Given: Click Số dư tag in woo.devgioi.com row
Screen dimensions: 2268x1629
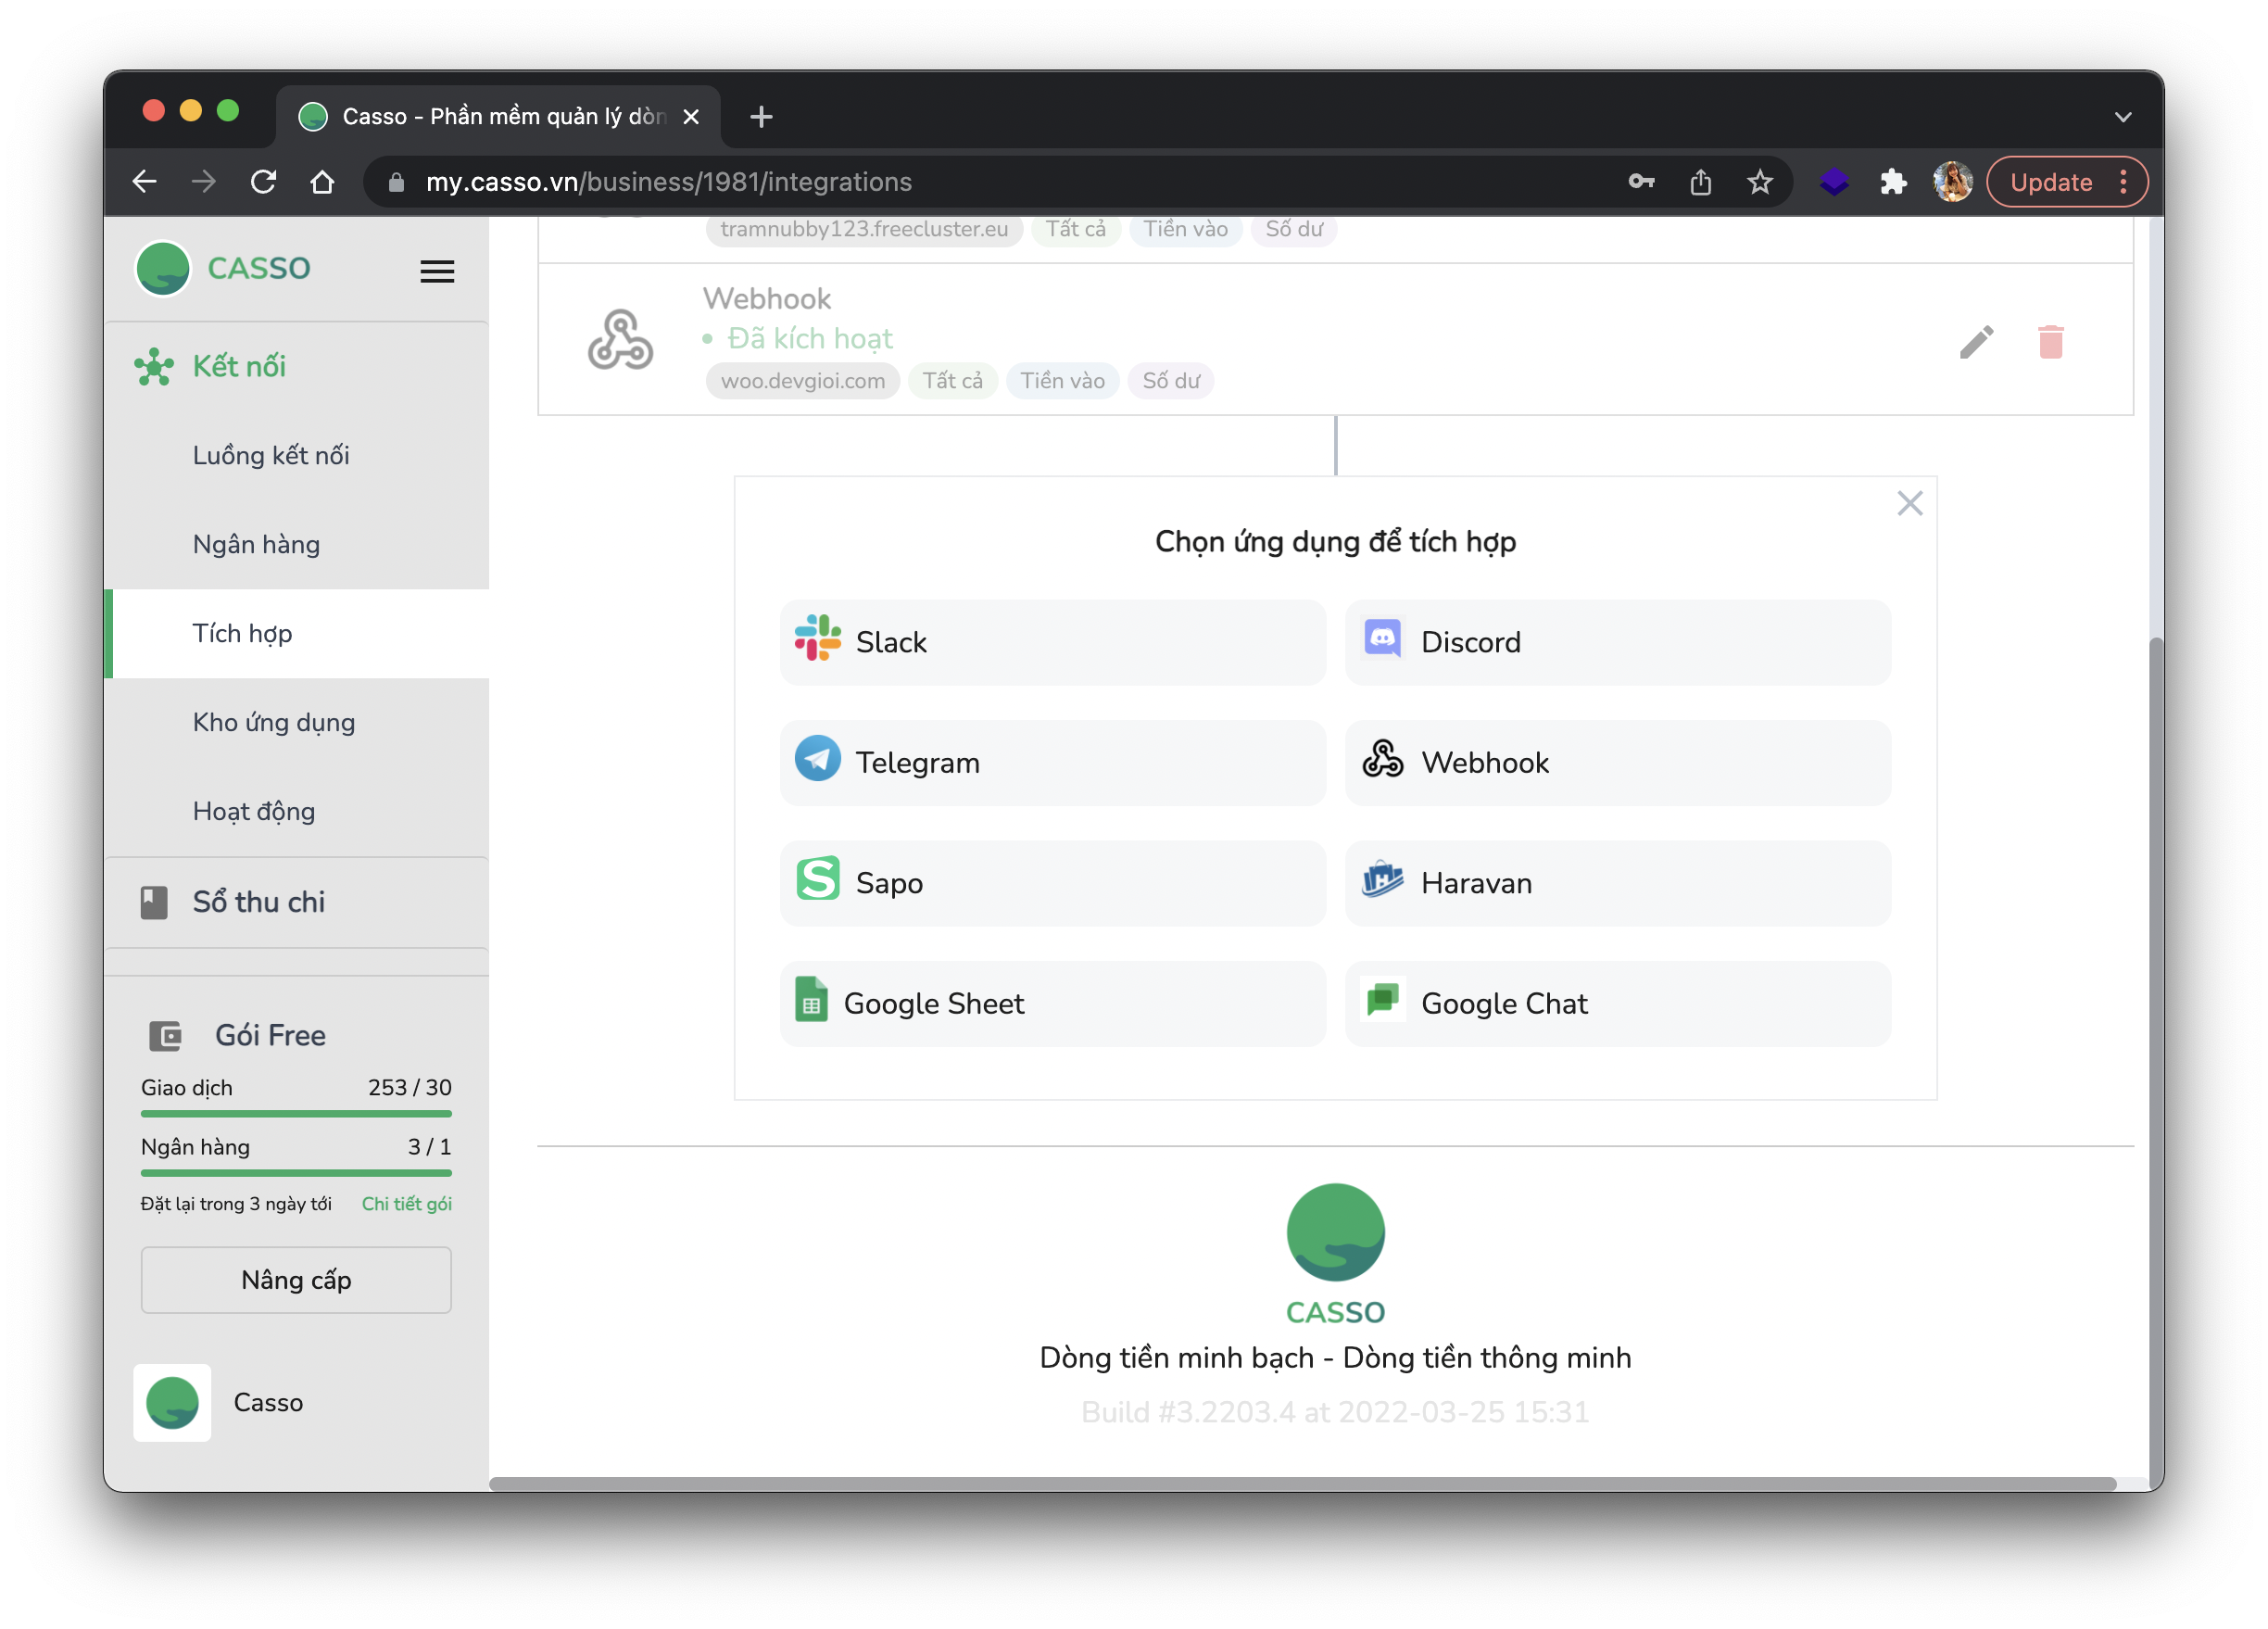Looking at the screenshot, I should pyautogui.click(x=1171, y=381).
